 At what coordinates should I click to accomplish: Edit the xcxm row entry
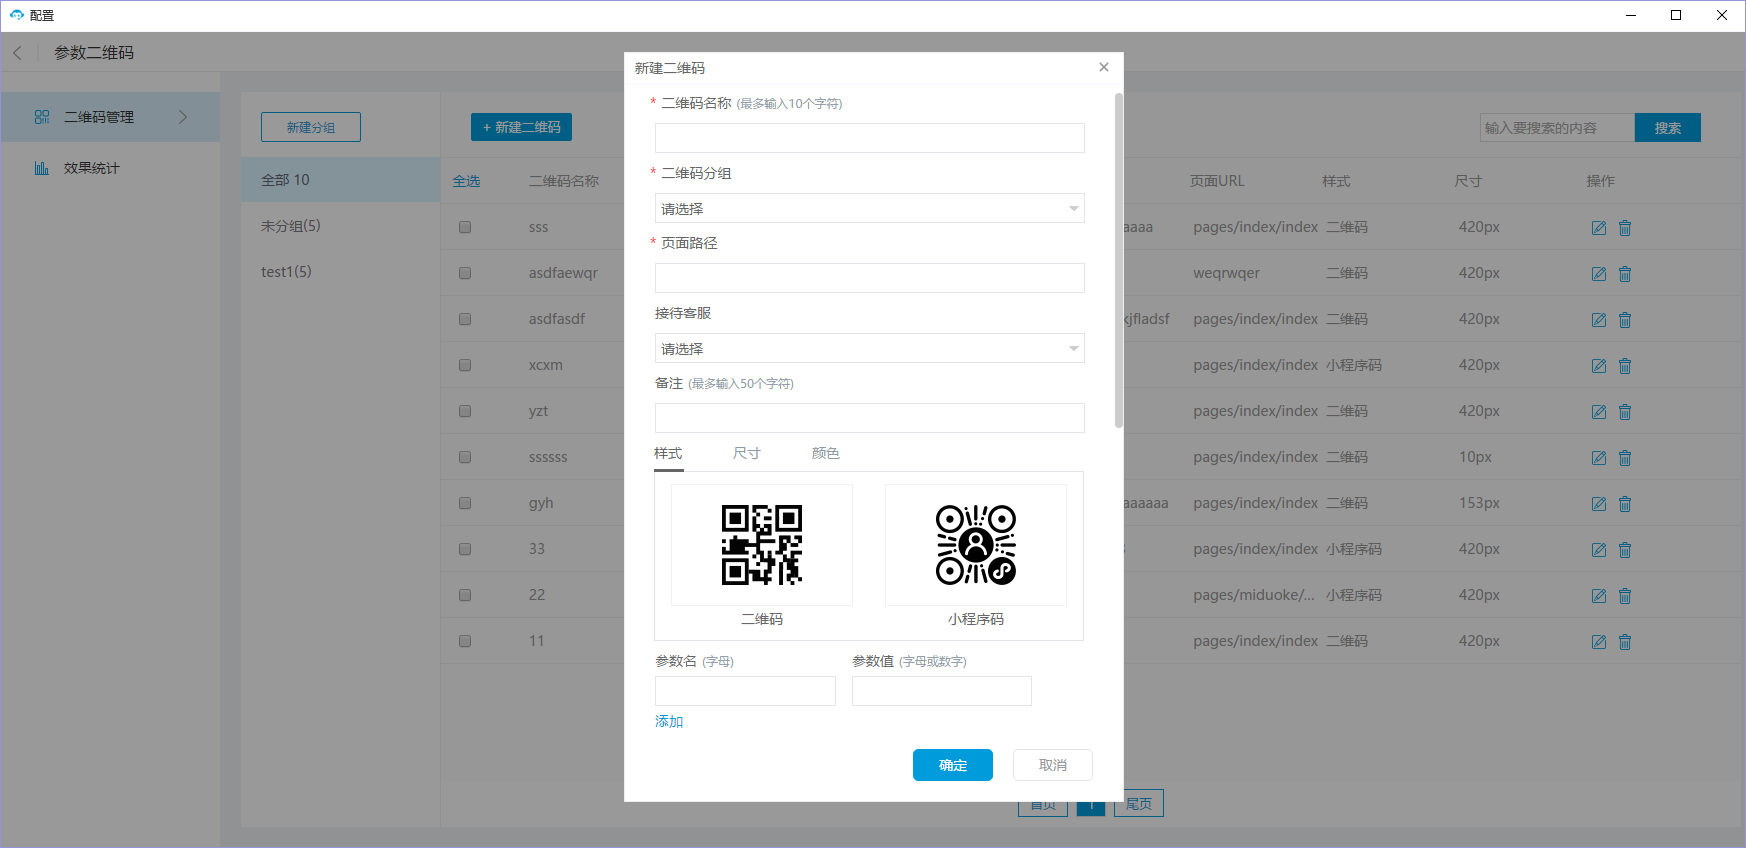pyautogui.click(x=1599, y=366)
